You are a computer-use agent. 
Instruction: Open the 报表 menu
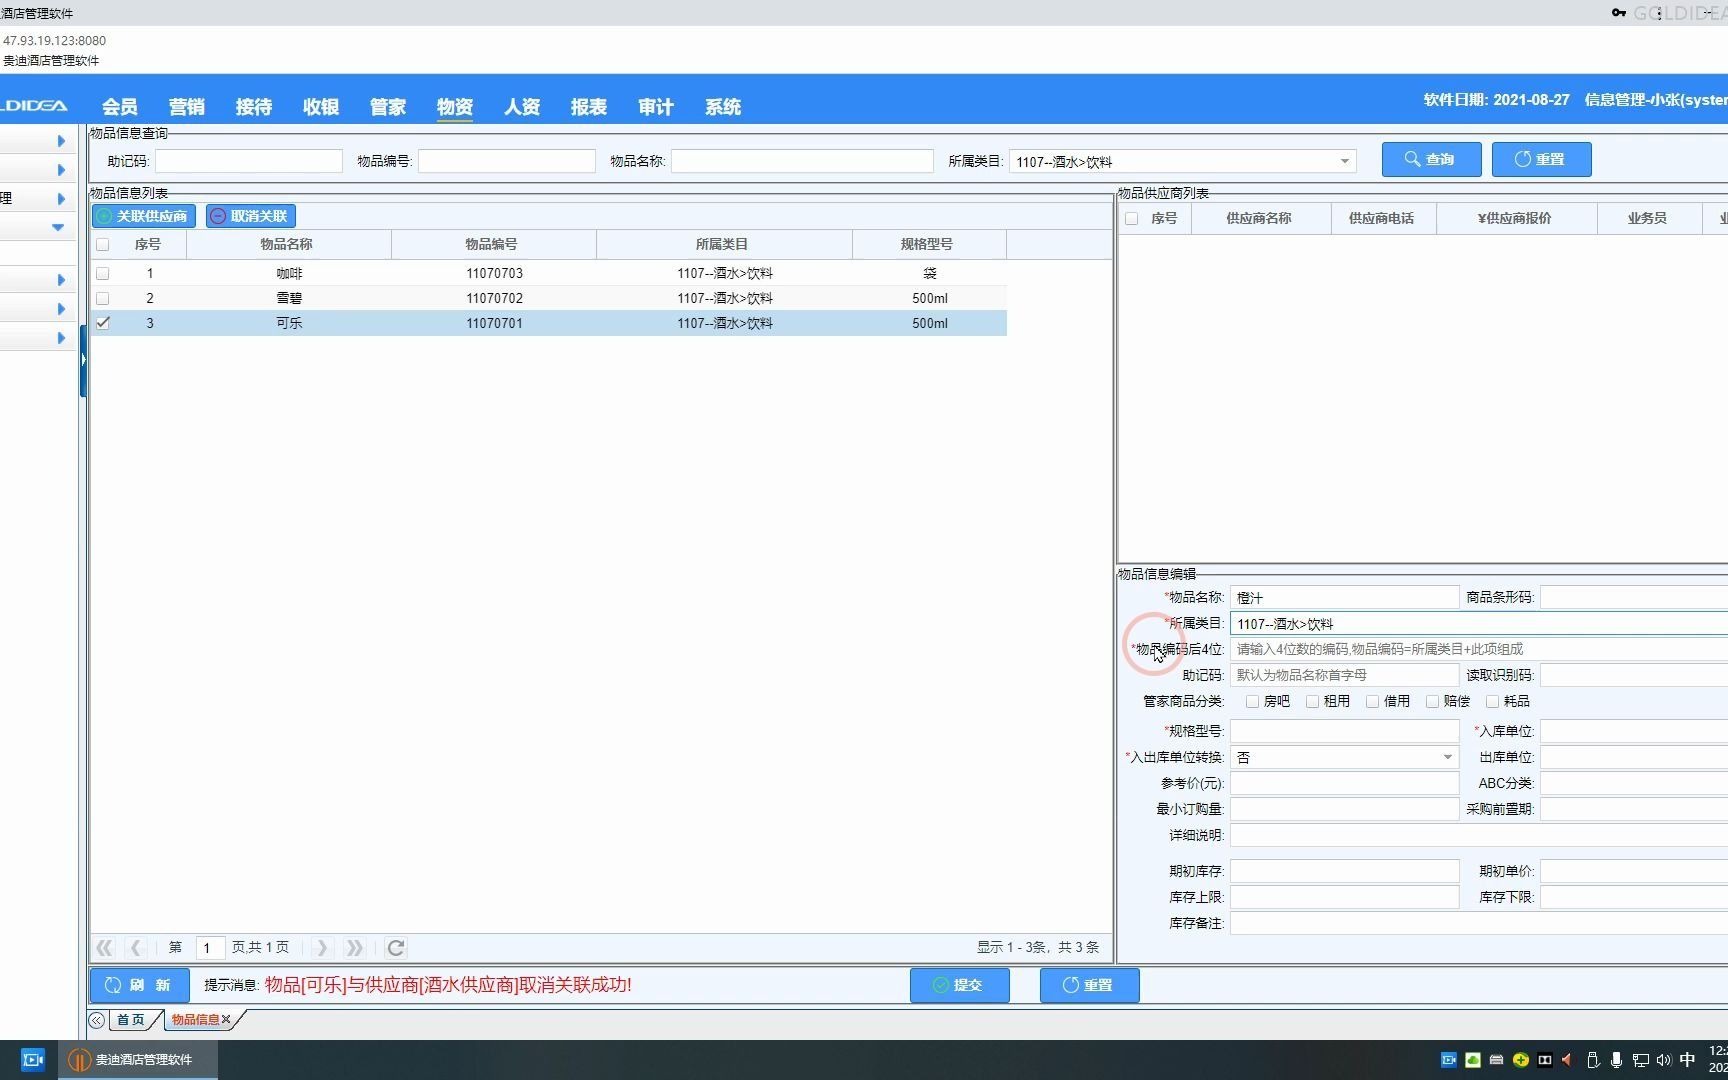tap(589, 107)
